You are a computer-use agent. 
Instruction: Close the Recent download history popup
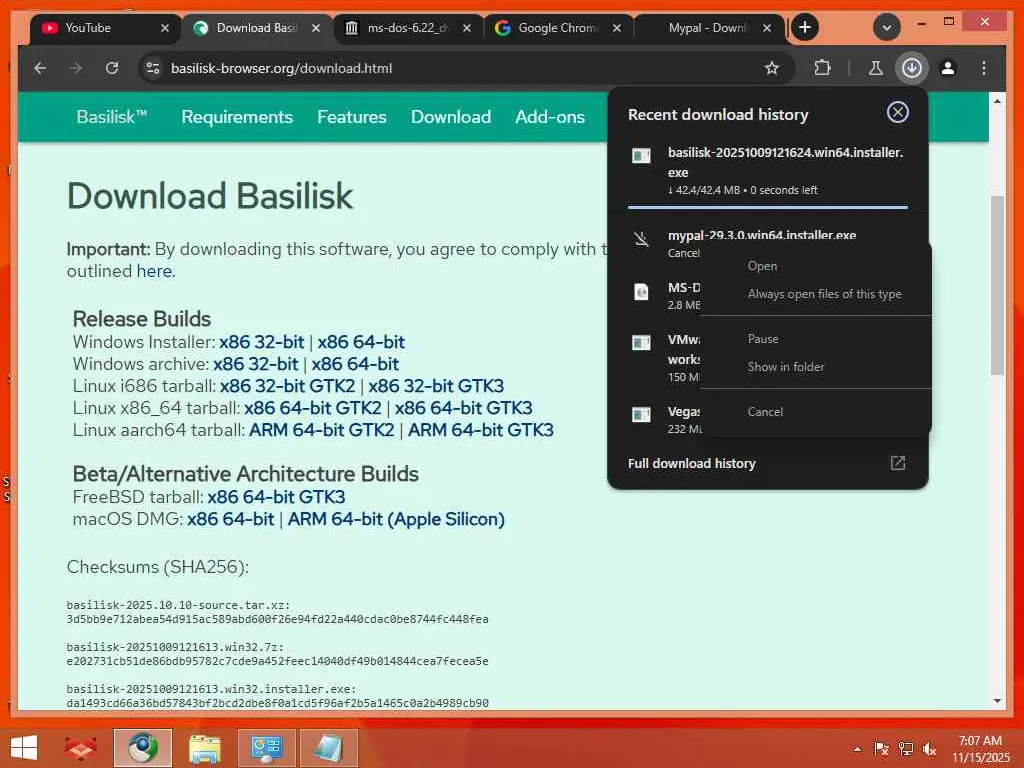click(x=897, y=112)
